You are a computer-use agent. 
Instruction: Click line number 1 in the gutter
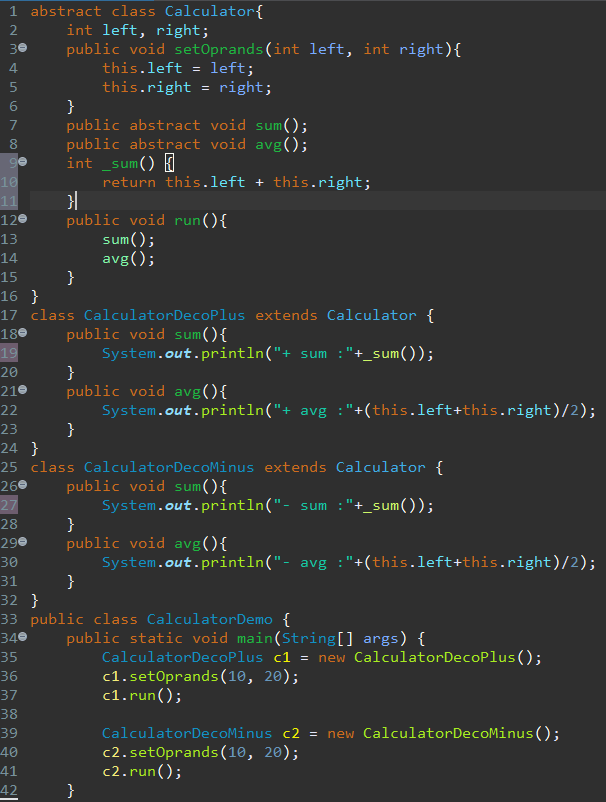pyautogui.click(x=13, y=11)
